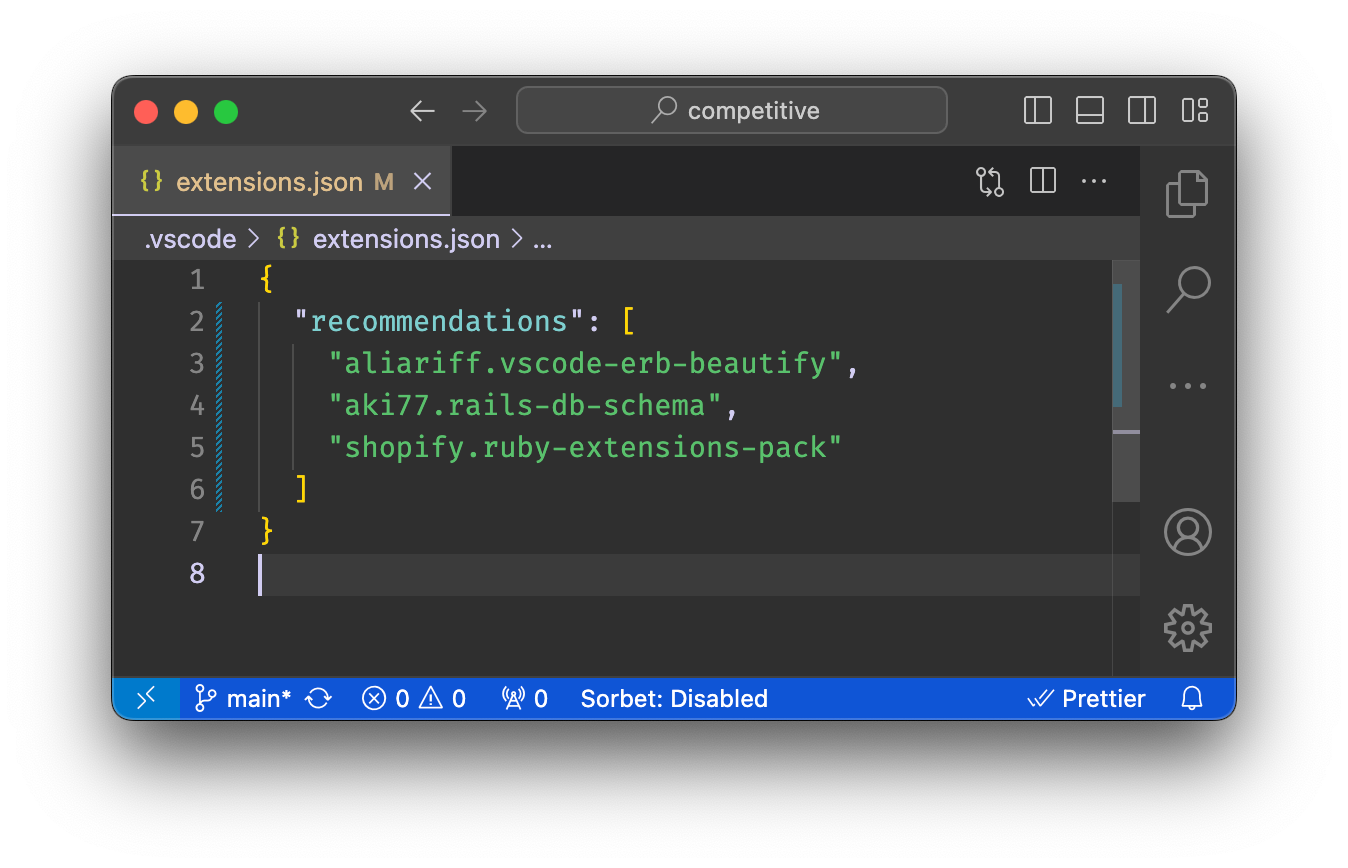Open notifications with the bell icon
Screen dimensions: 1348x868
click(1192, 698)
